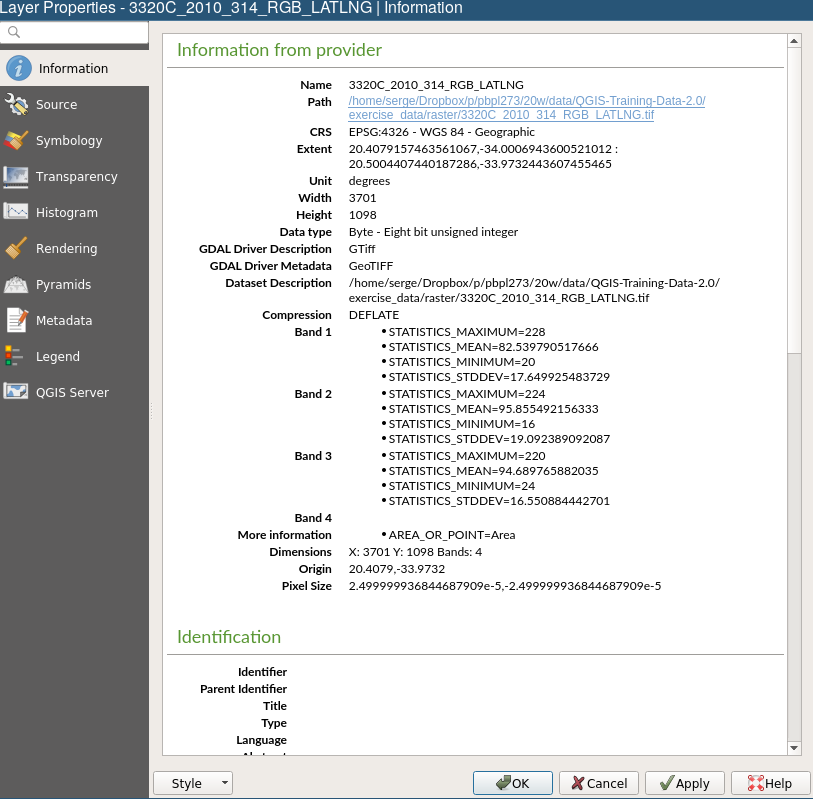
Task: Select the Symbology paintbrush icon
Action: (x=17, y=141)
